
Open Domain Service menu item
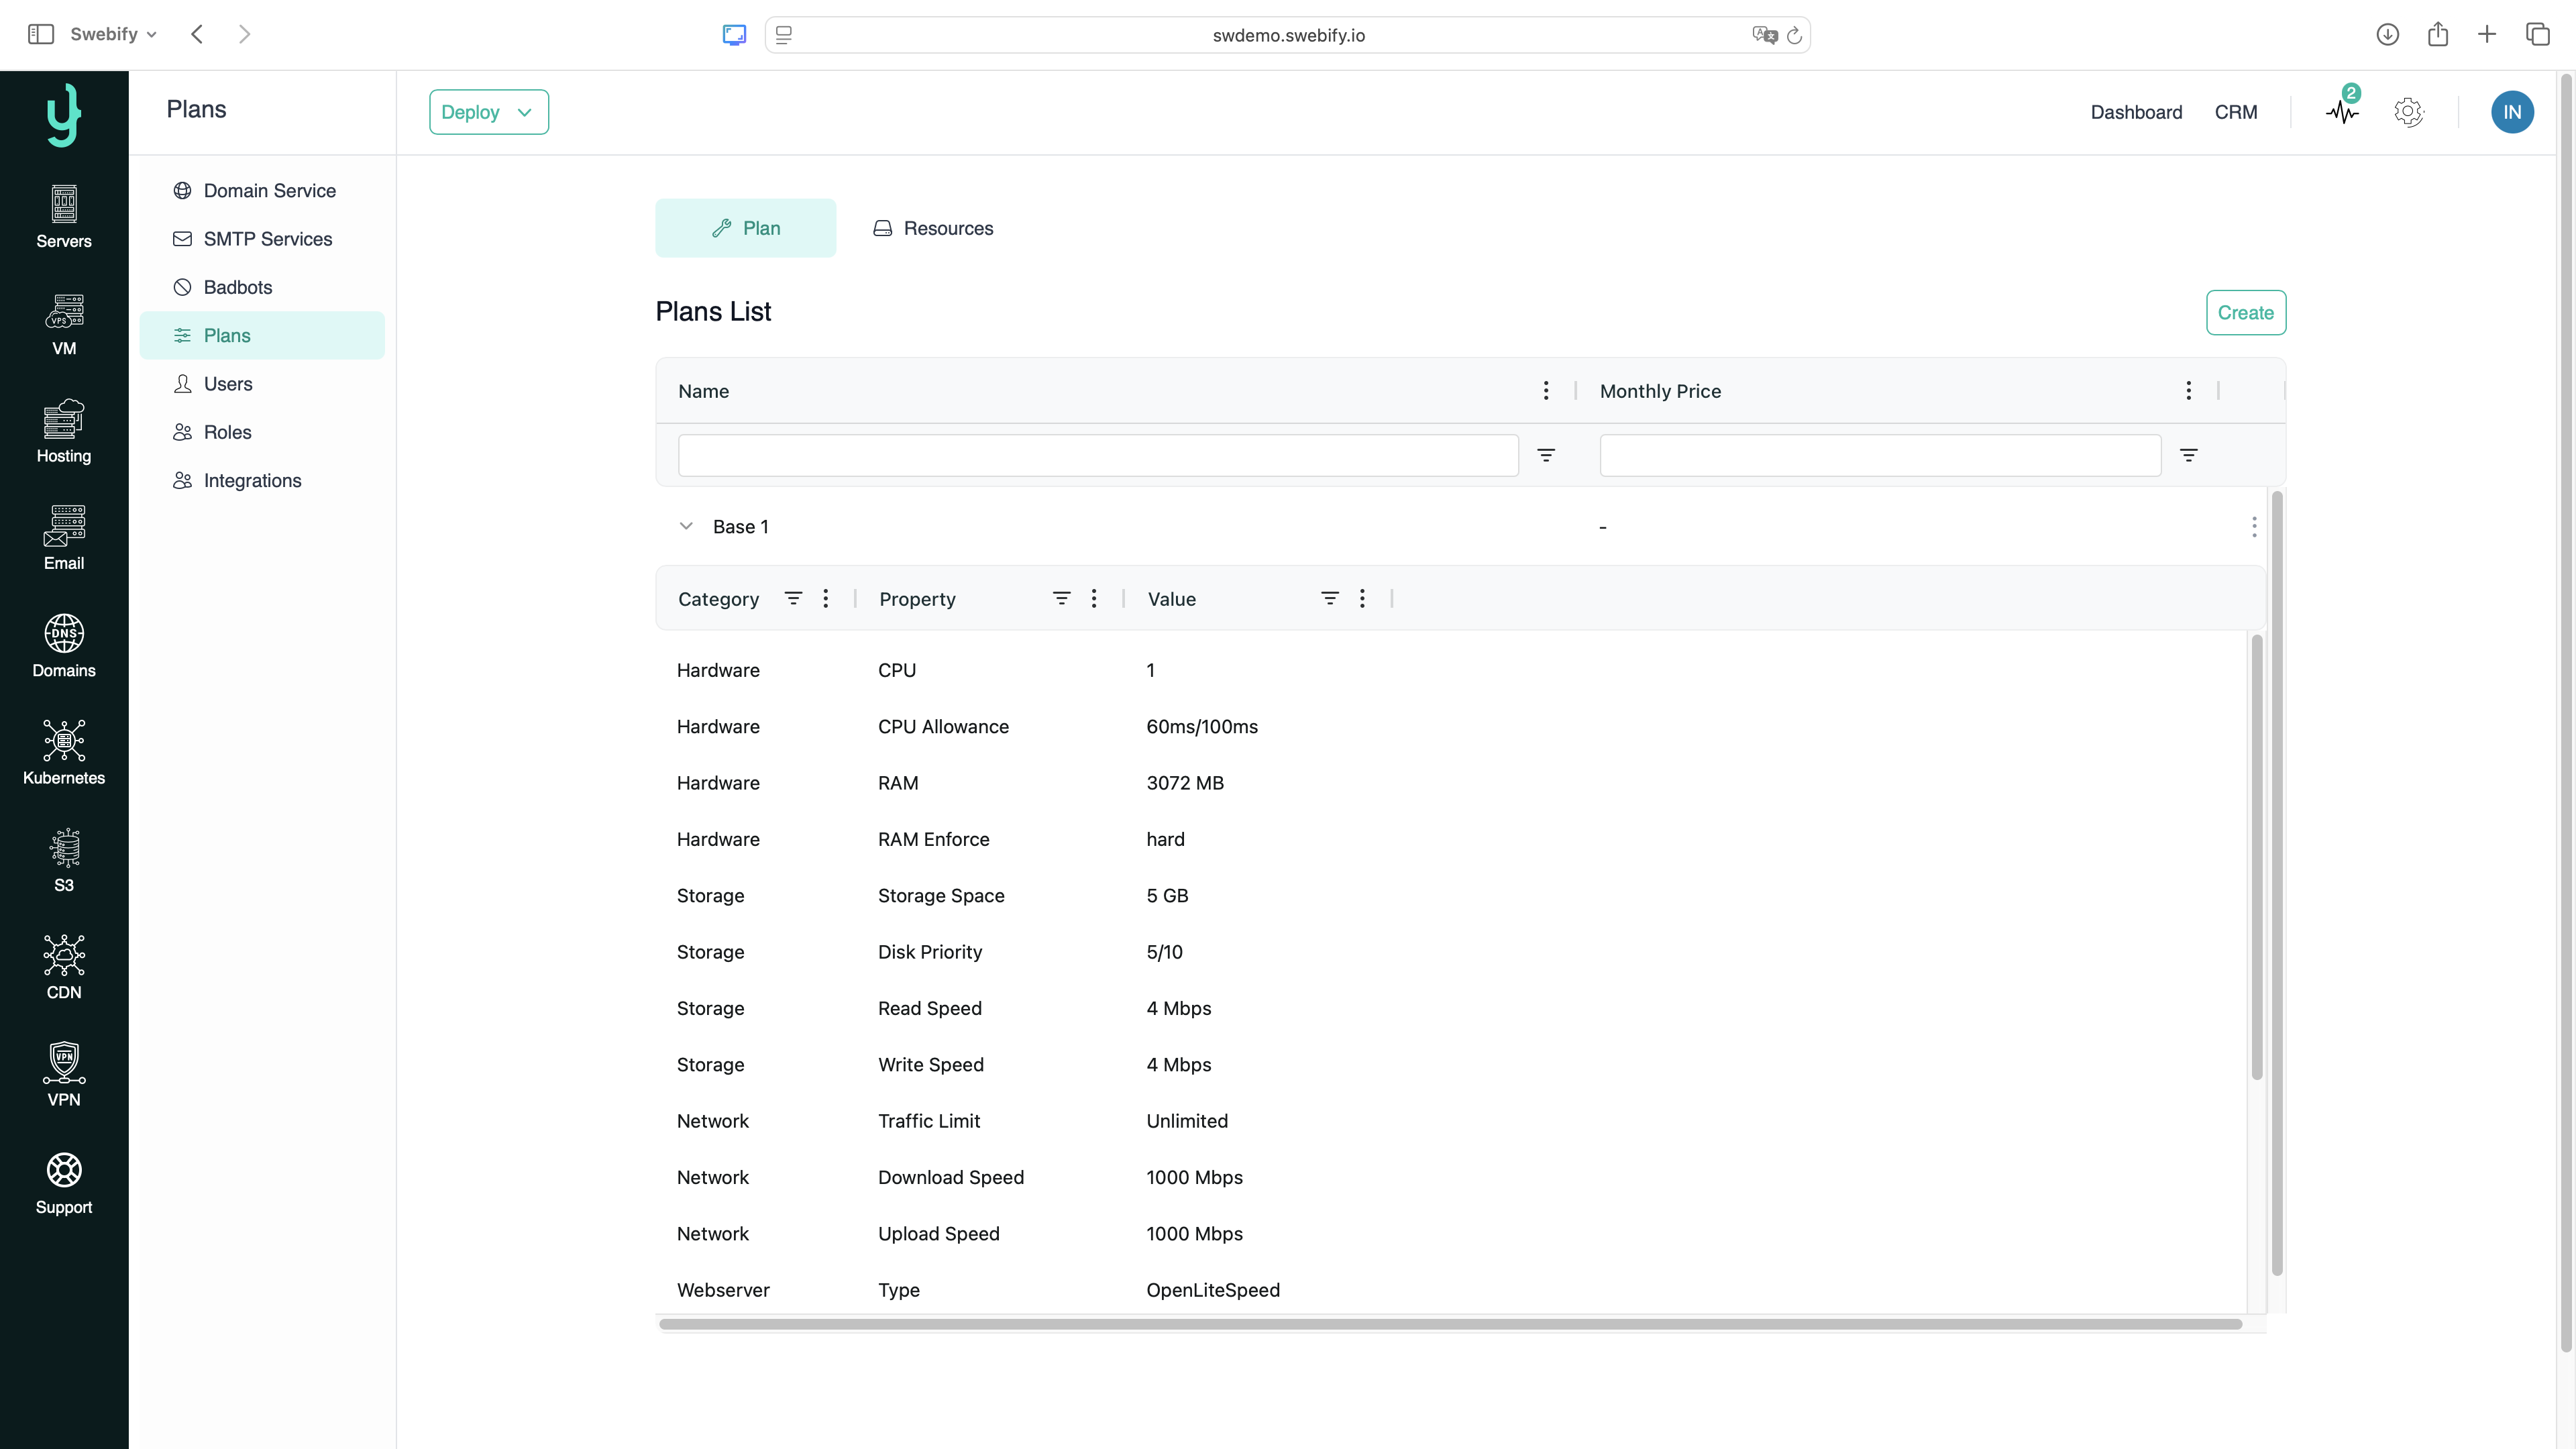[x=262, y=191]
